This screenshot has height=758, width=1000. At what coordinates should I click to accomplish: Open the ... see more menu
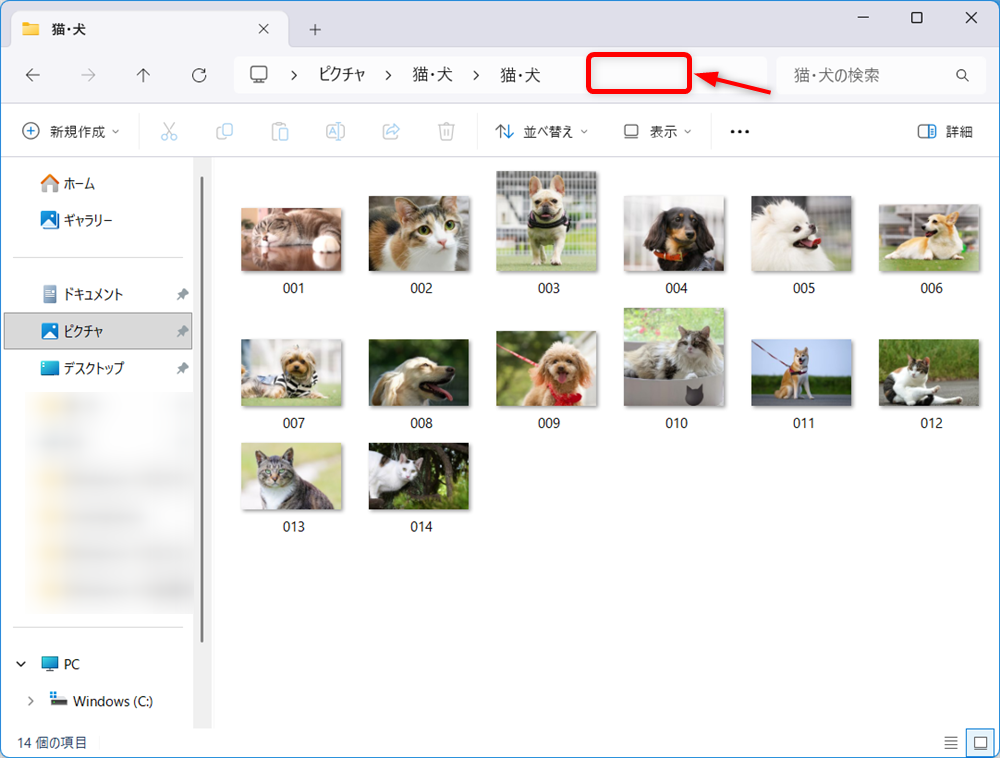(x=739, y=131)
